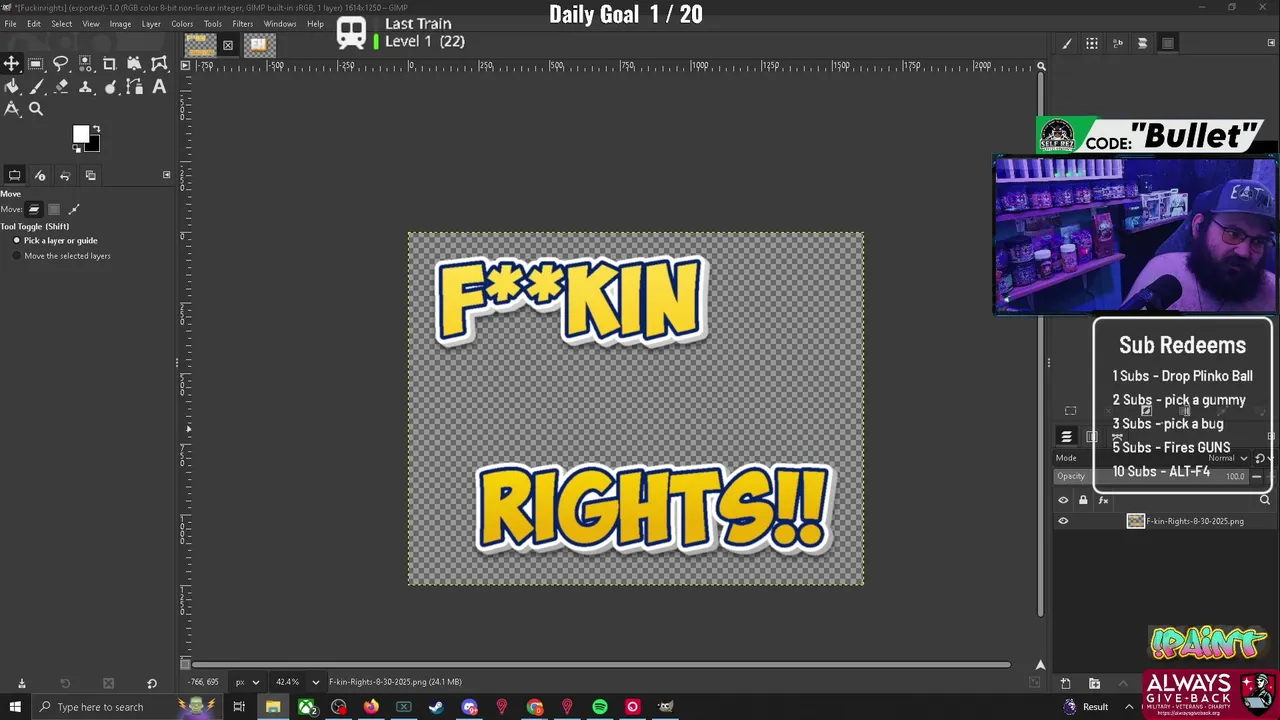Select the Rectangle Select tool

(x=36, y=64)
